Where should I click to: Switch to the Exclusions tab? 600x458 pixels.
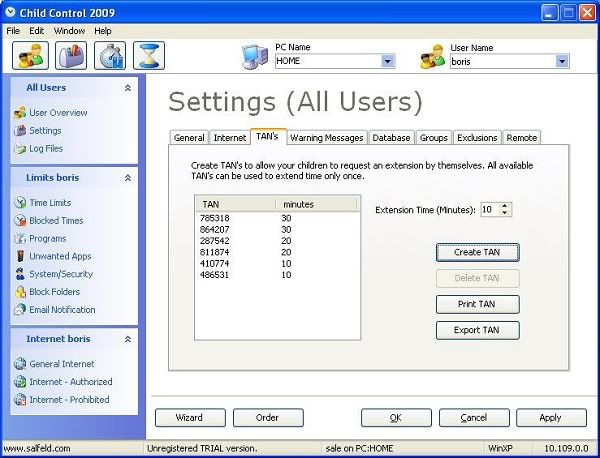477,138
